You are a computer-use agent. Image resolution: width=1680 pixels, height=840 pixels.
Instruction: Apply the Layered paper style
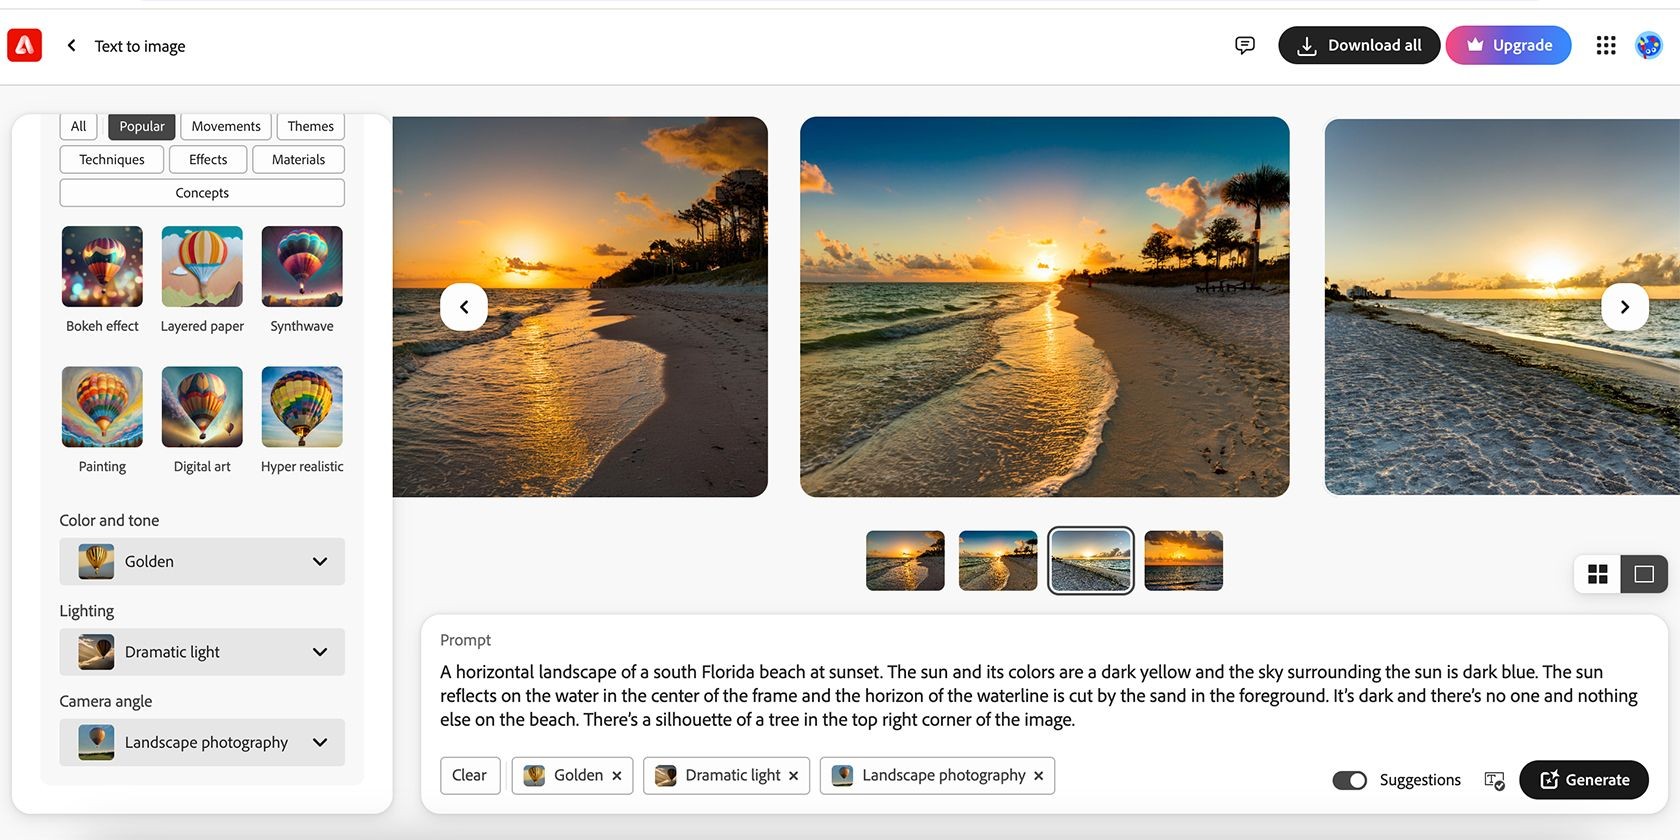202,267
